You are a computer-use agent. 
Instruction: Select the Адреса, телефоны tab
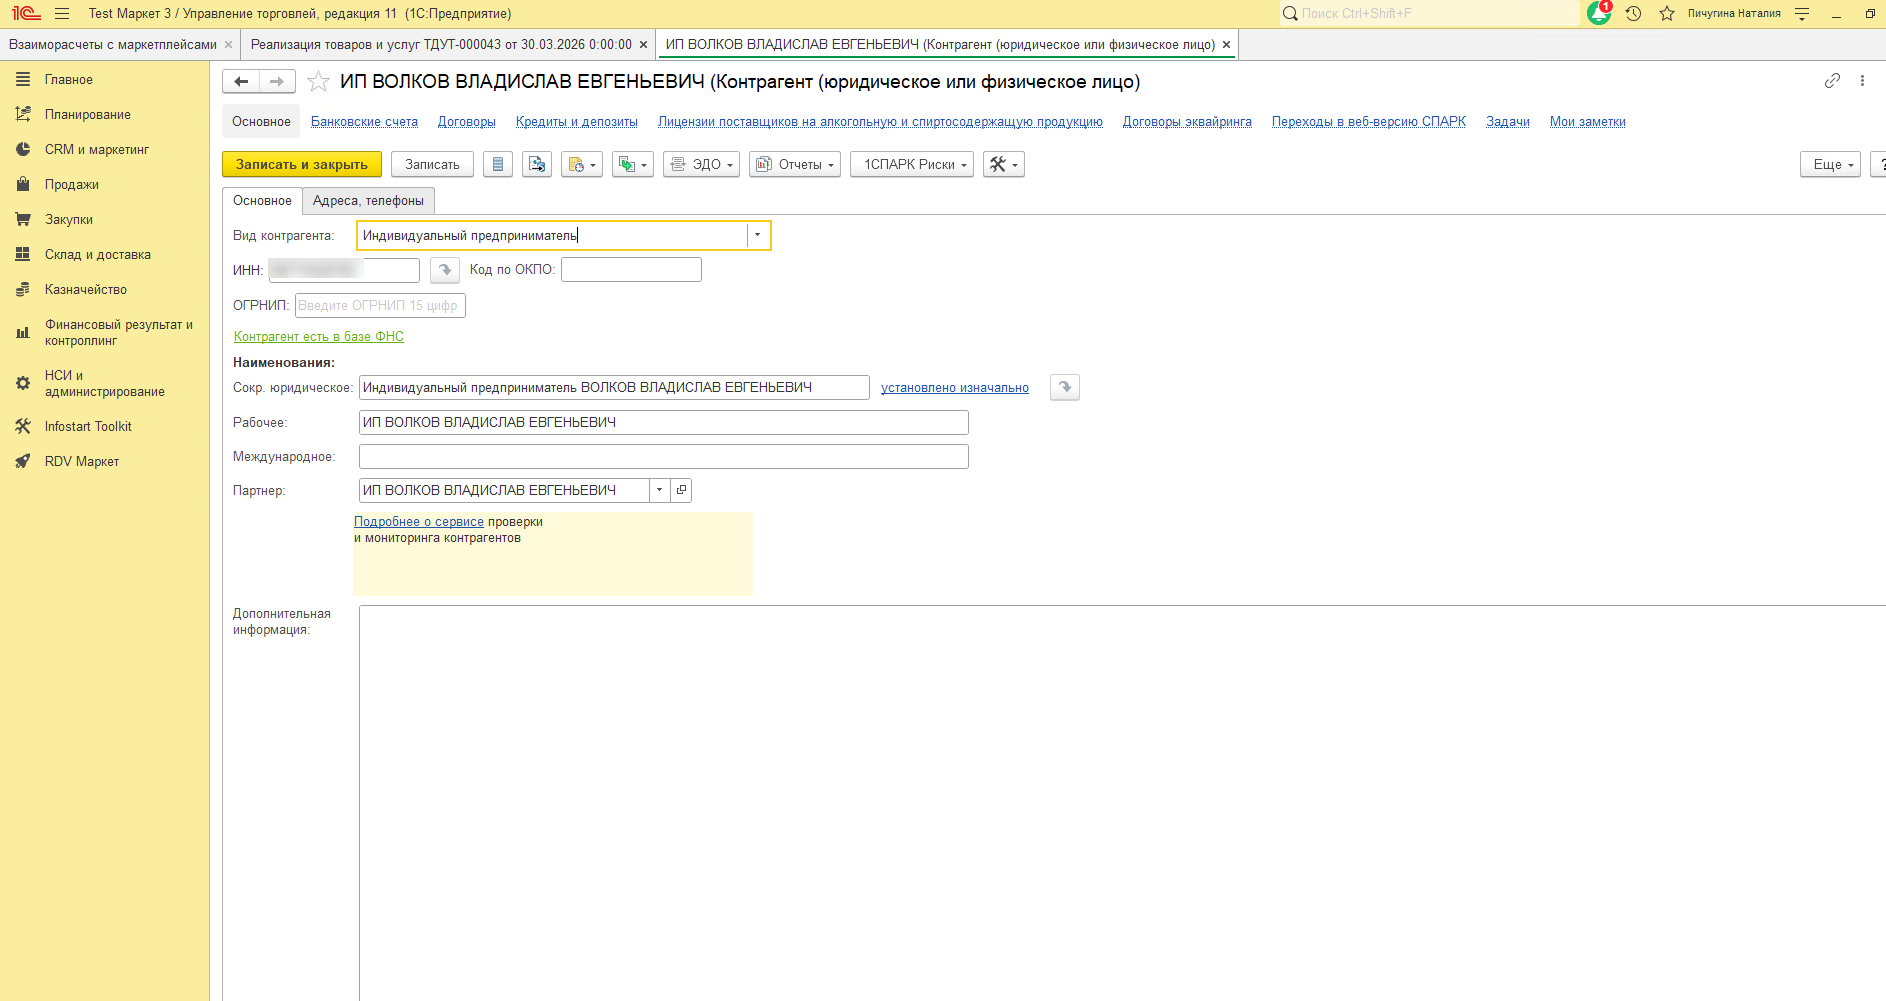(368, 201)
